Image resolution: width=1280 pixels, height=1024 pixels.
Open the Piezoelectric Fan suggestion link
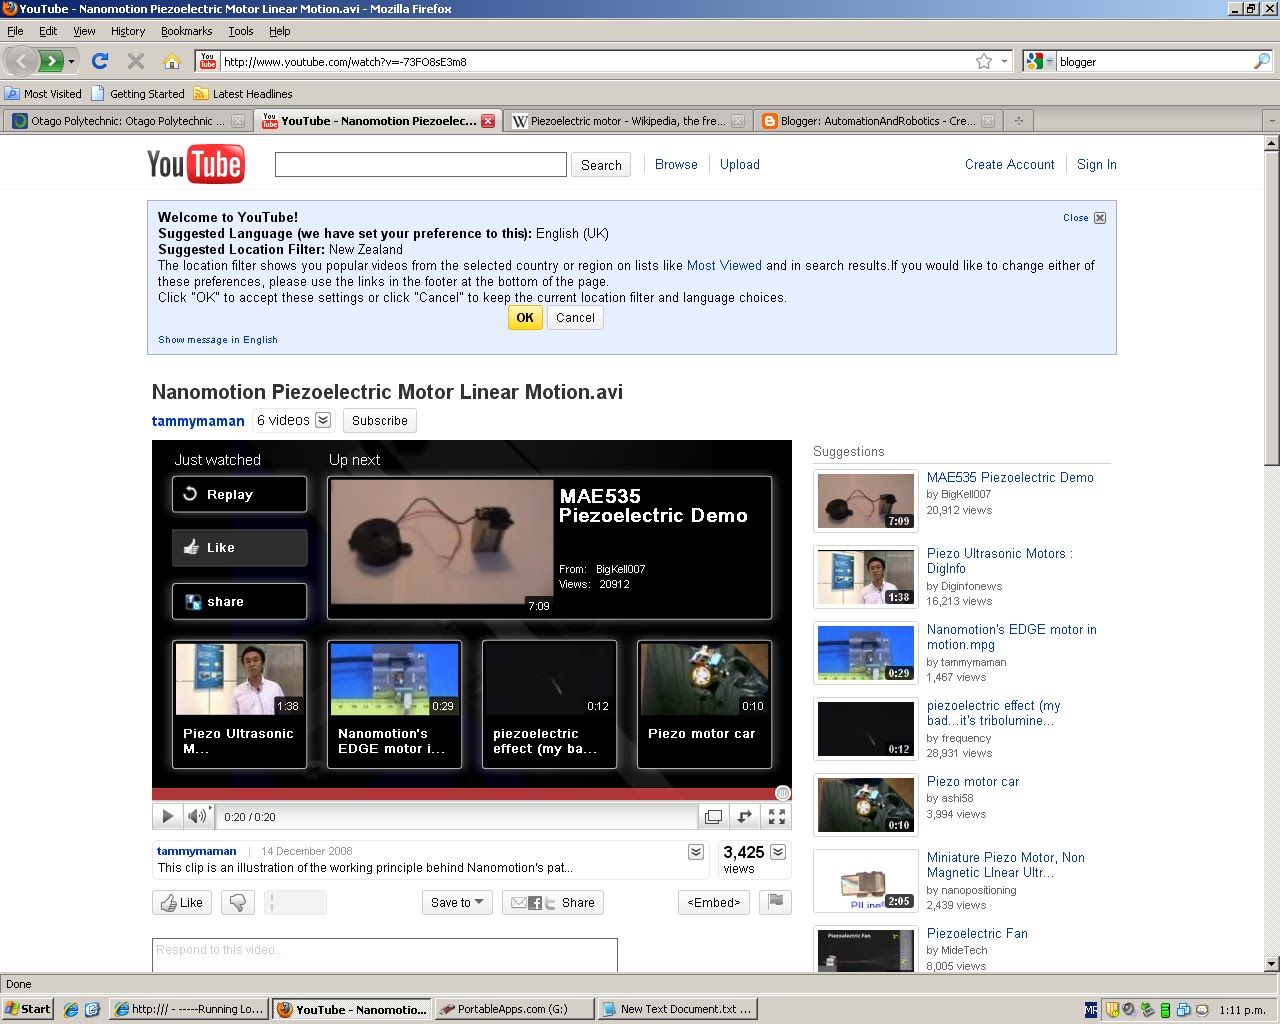pos(977,933)
